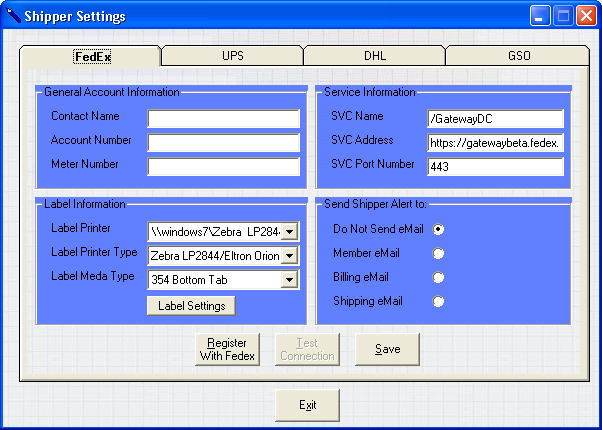Viewport: 602px width, 430px height.
Task: Click the Exit button
Action: pyautogui.click(x=308, y=405)
